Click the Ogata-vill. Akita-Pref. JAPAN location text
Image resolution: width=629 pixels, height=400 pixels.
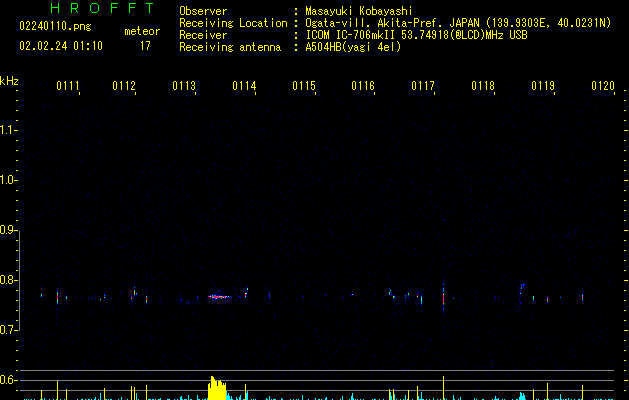point(458,23)
